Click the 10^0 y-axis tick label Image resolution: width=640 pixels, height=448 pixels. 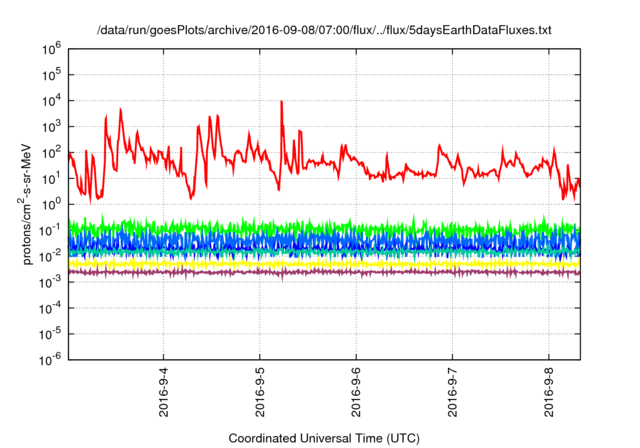point(51,205)
